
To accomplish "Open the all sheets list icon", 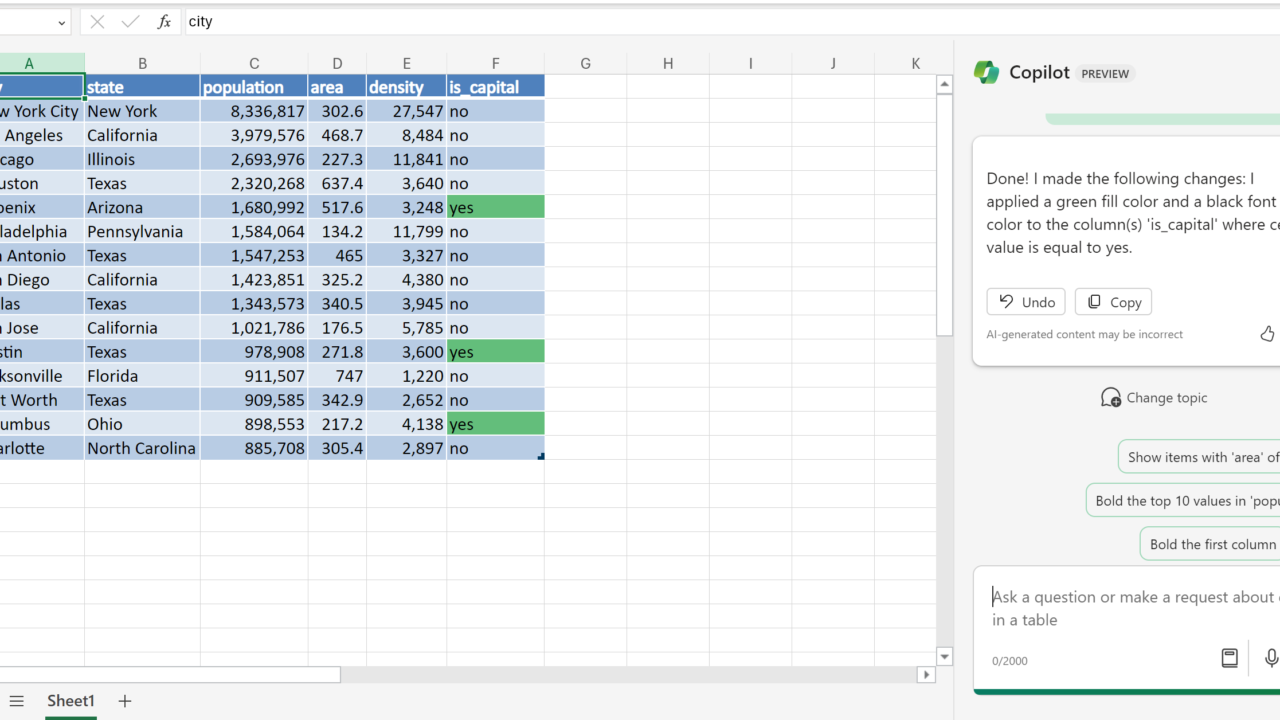I will (x=16, y=701).
